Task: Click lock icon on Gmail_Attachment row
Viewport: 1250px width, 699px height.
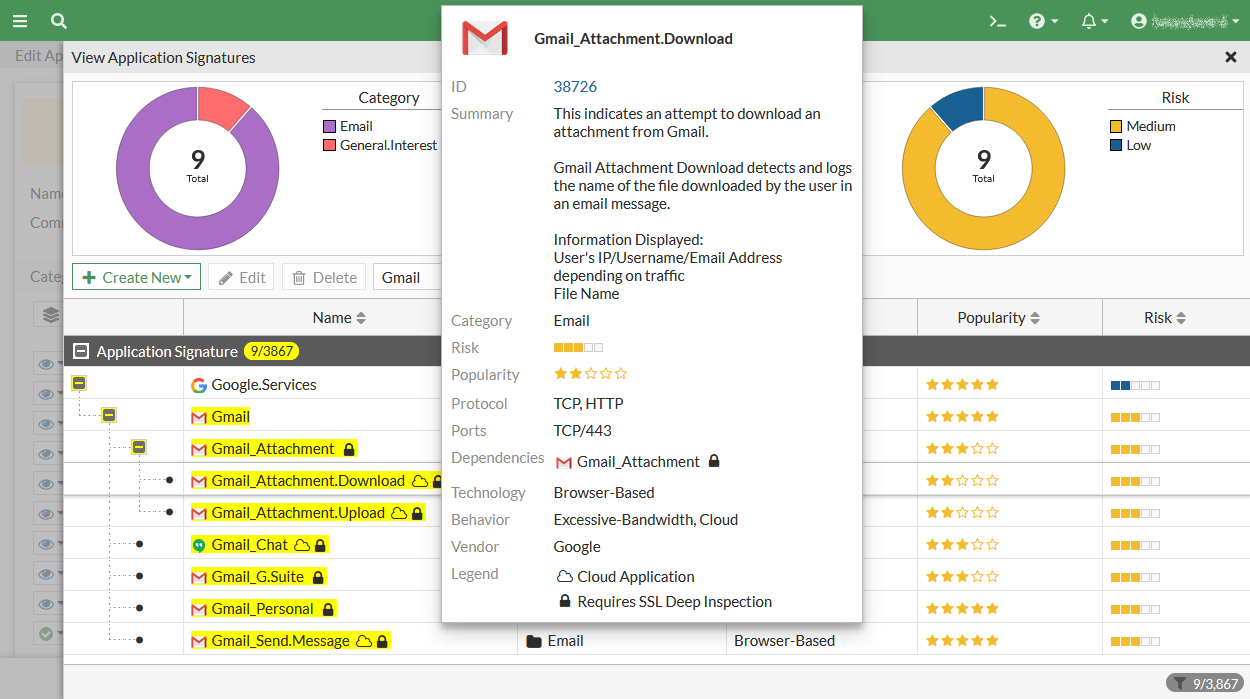Action: coord(349,449)
